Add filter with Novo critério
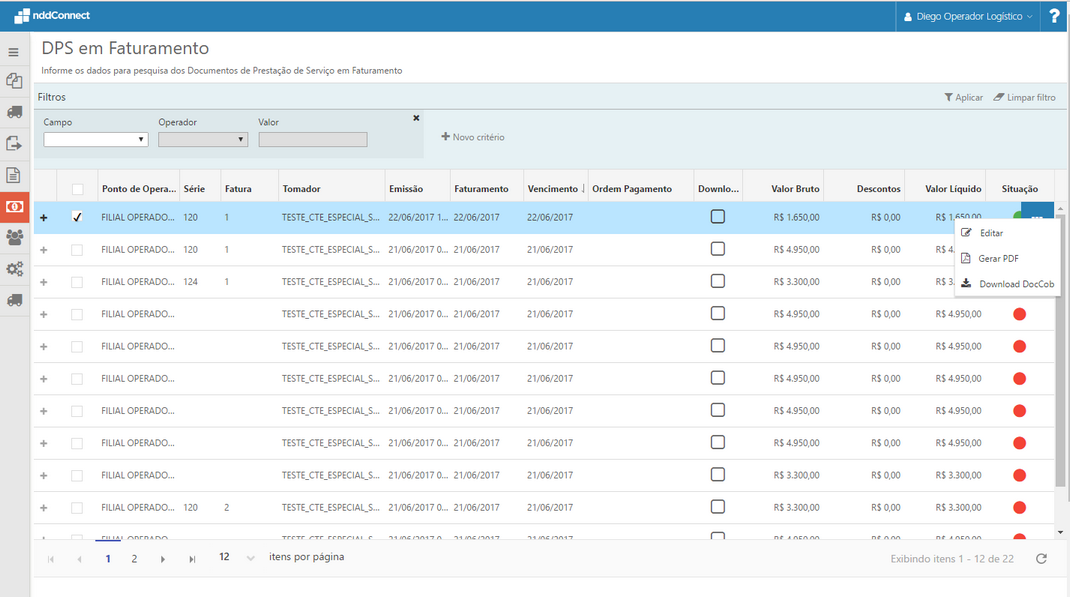This screenshot has height=597, width=1070. tap(473, 137)
